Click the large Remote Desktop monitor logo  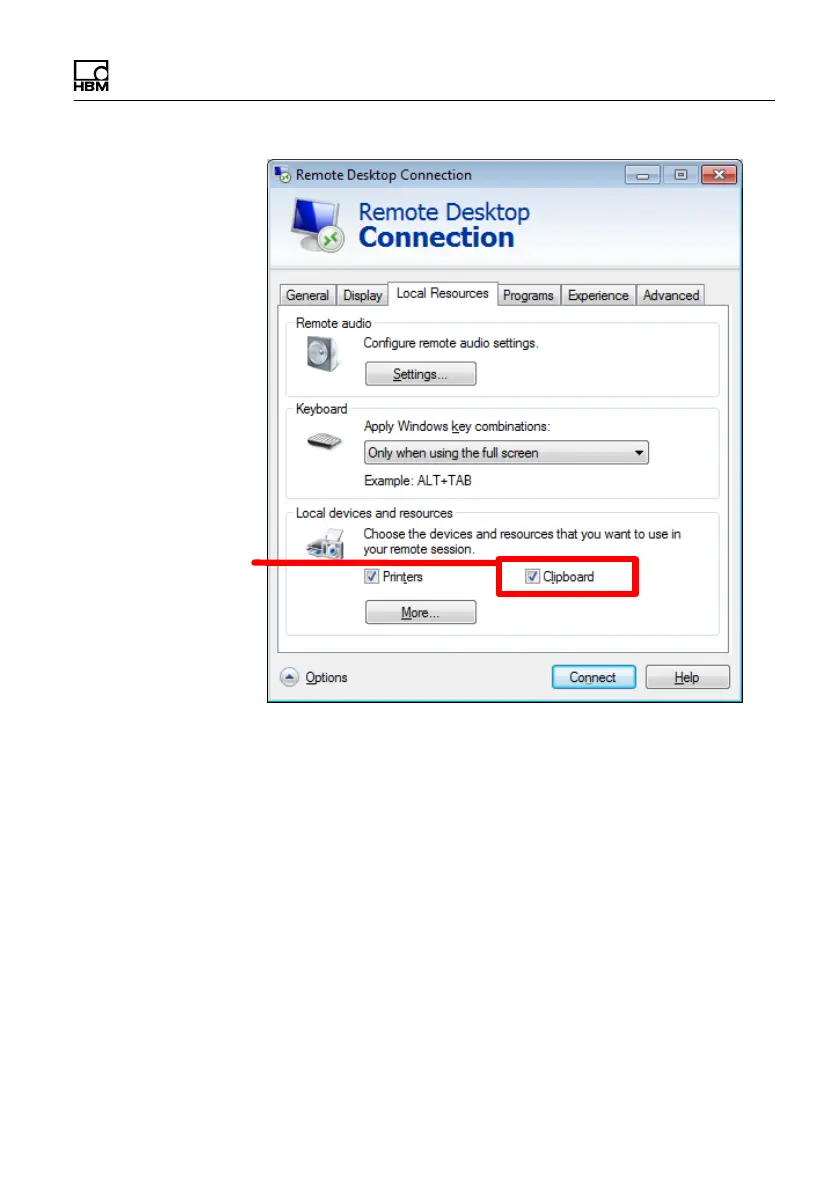pos(318,225)
